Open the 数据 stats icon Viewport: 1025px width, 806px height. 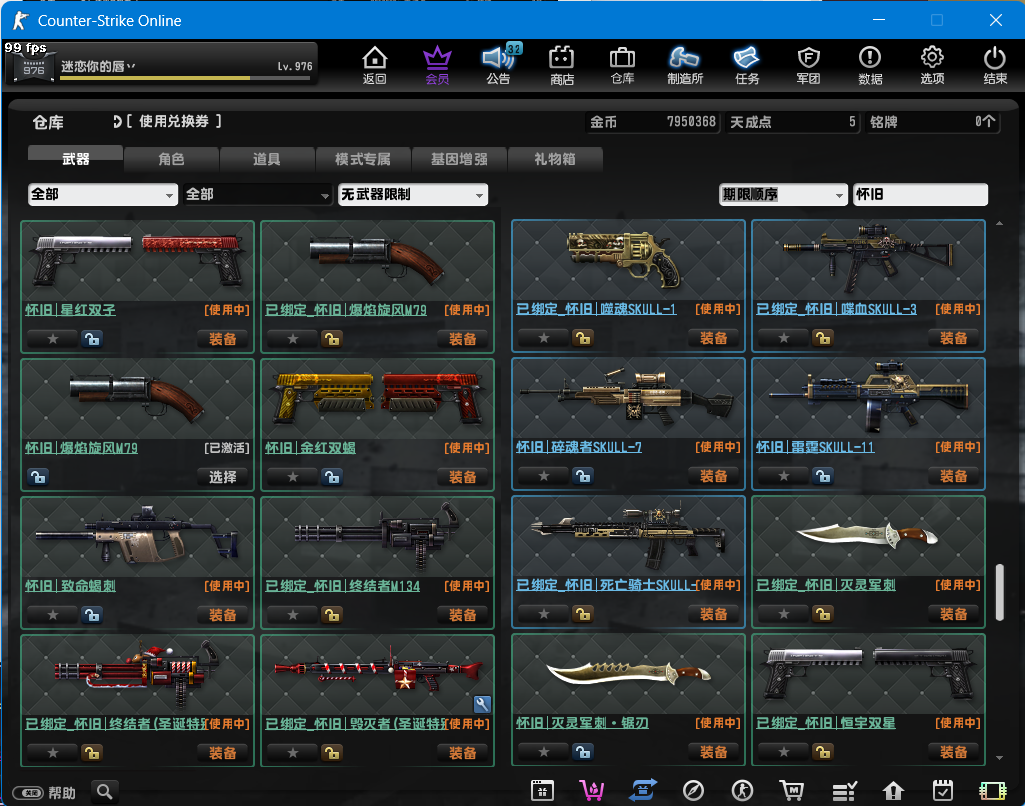[x=870, y=65]
